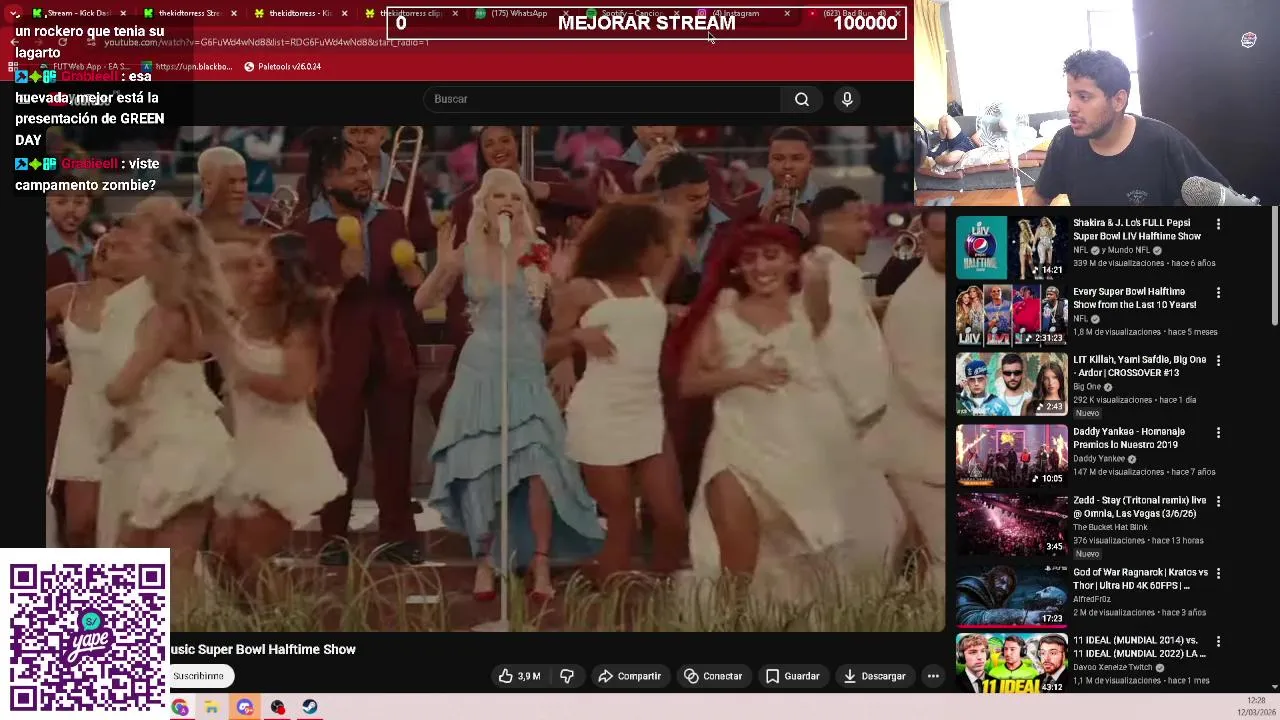Open Steam from the taskbar
1280x720 pixels.
(310, 707)
